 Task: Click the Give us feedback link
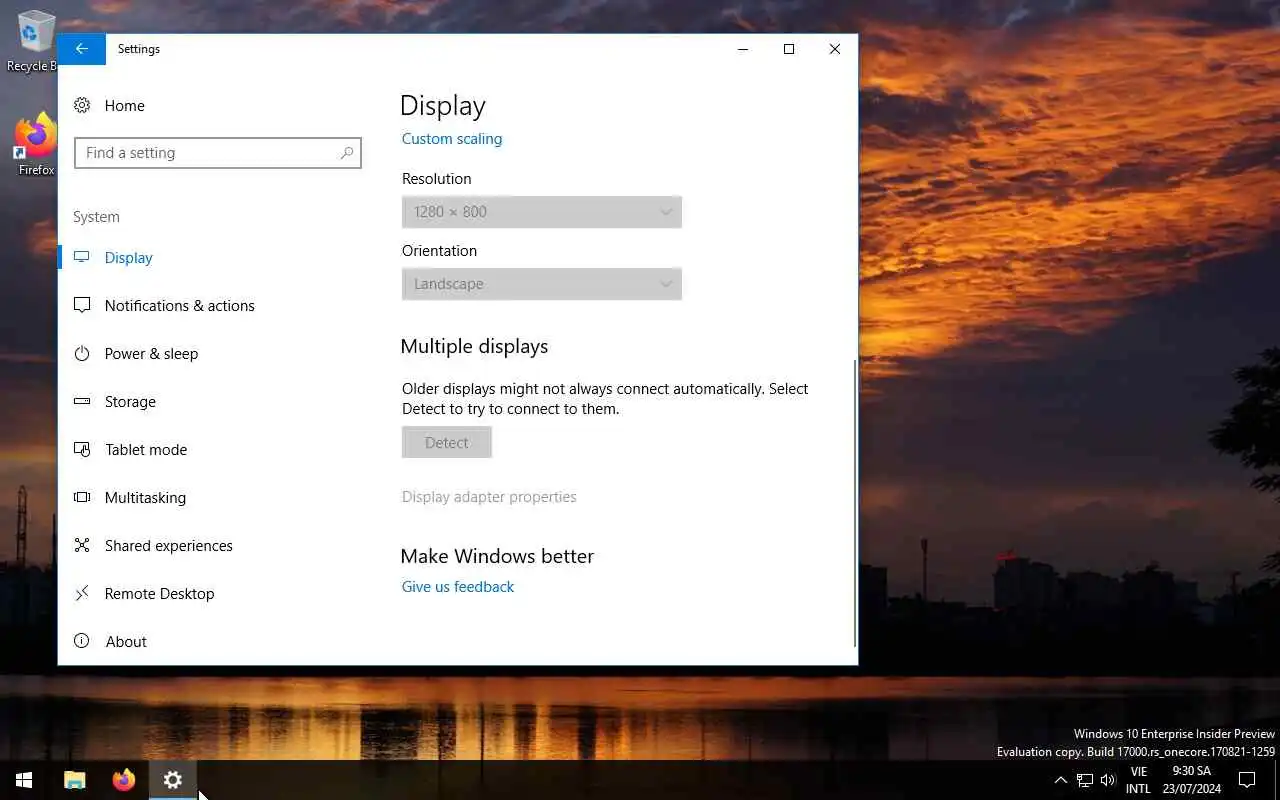point(458,587)
